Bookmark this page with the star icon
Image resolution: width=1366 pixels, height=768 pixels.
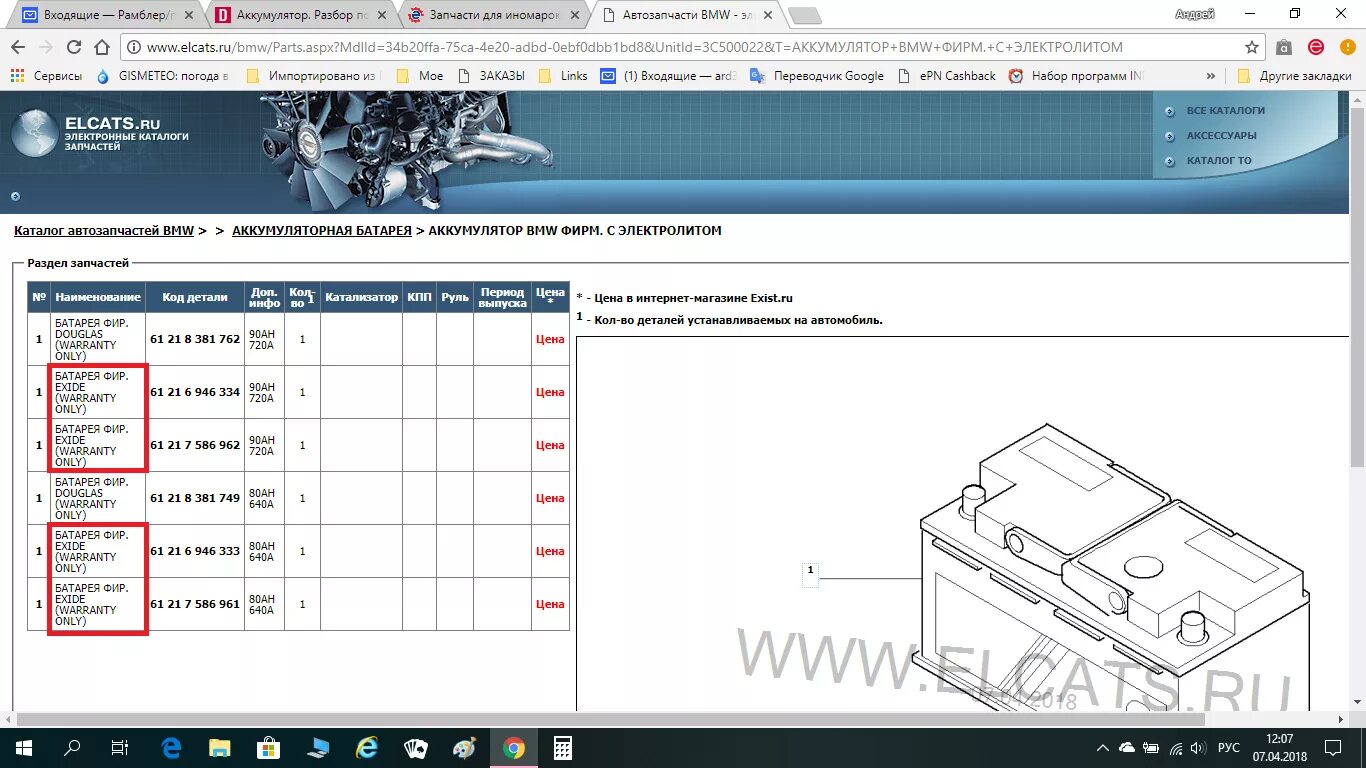click(x=1251, y=47)
